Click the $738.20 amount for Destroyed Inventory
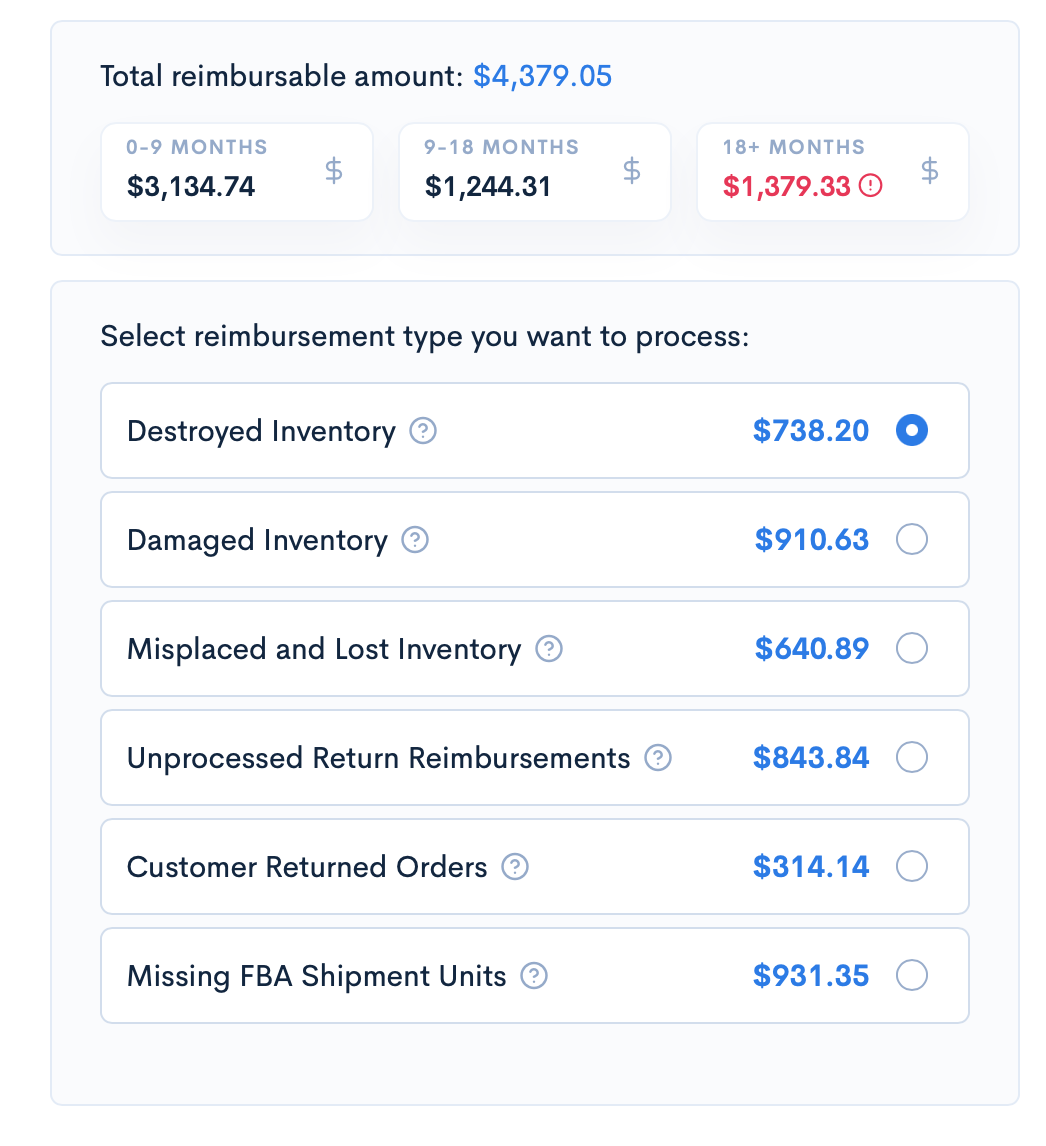Viewport: 1046px width, 1146px height. click(811, 430)
